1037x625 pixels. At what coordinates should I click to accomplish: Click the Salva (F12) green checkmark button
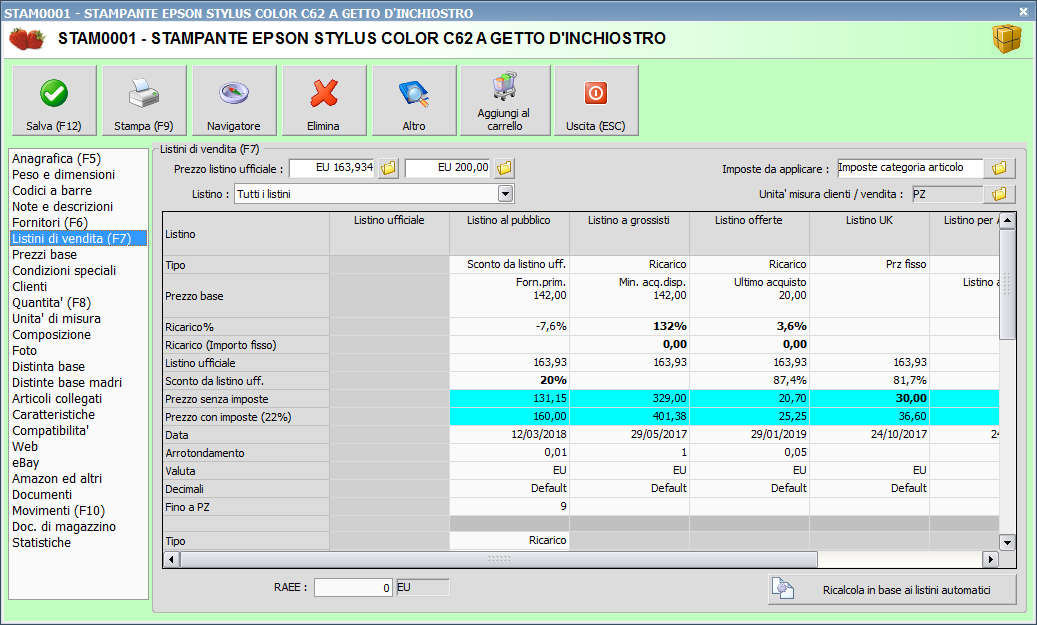coord(54,101)
